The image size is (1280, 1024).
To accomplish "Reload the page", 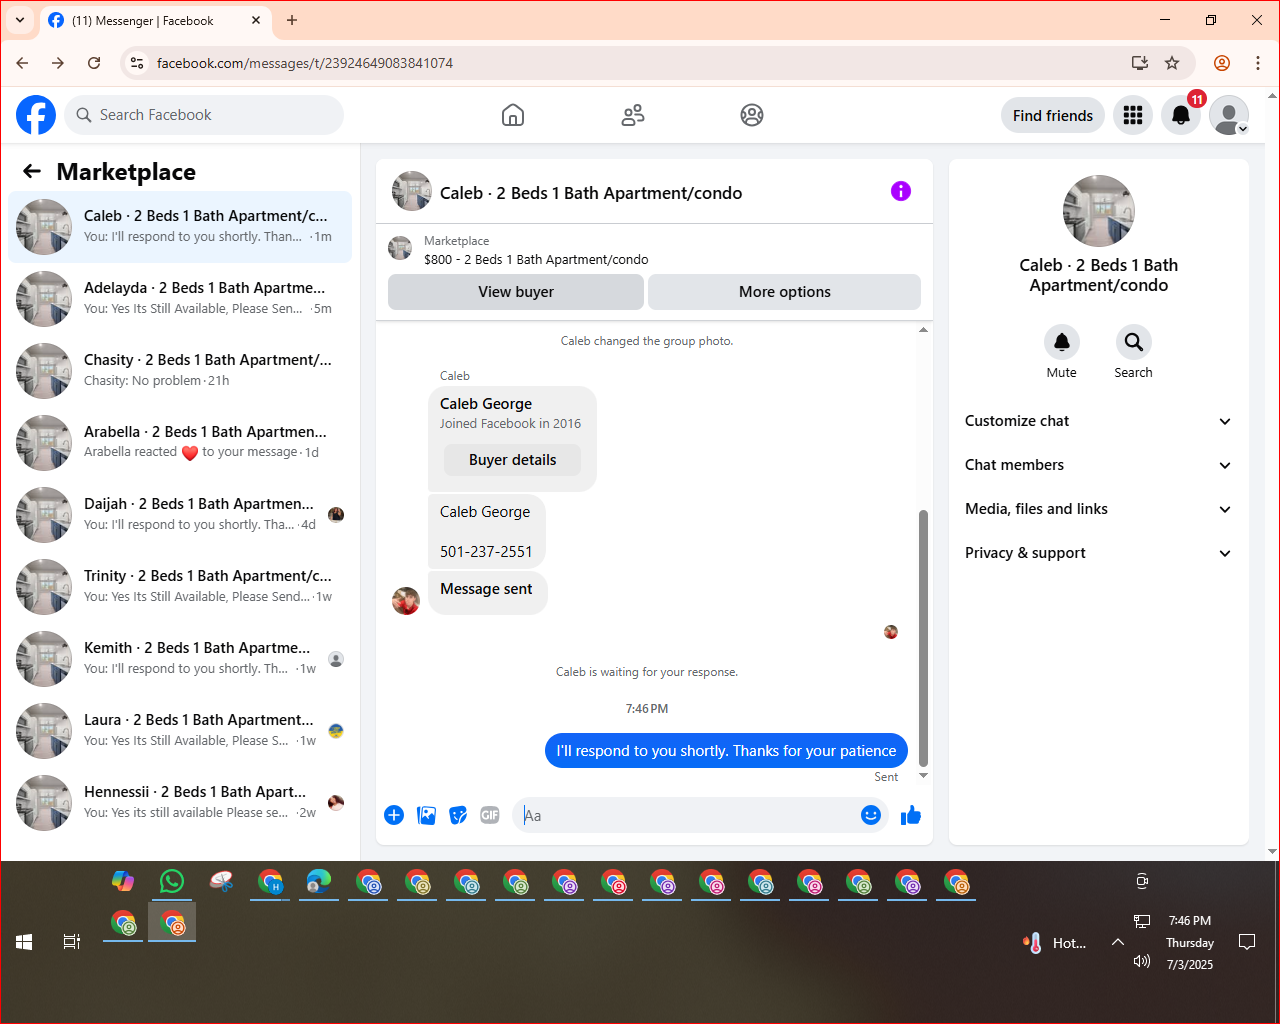I will click(x=94, y=63).
